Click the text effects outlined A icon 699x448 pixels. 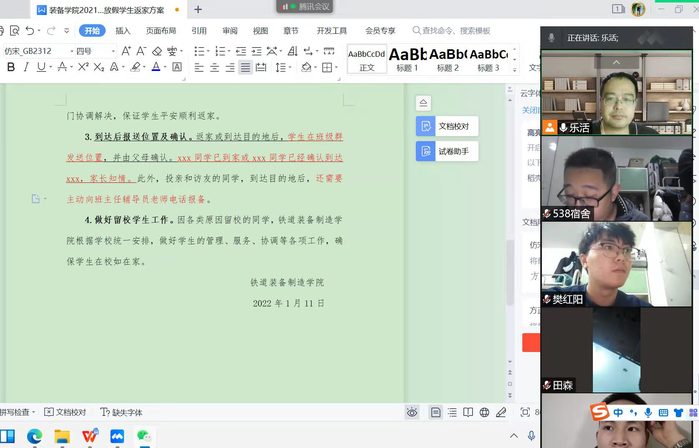coord(114,67)
